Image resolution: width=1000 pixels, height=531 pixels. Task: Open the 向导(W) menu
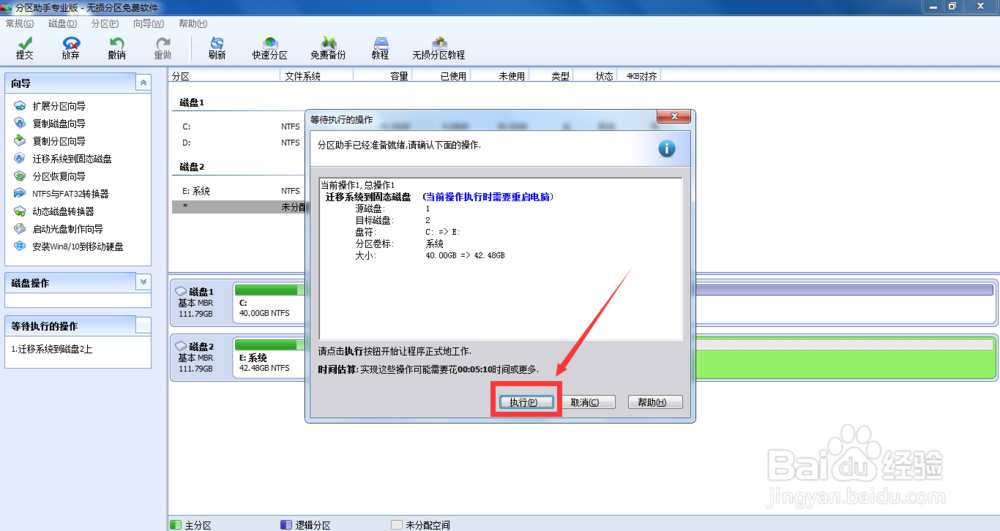click(148, 24)
